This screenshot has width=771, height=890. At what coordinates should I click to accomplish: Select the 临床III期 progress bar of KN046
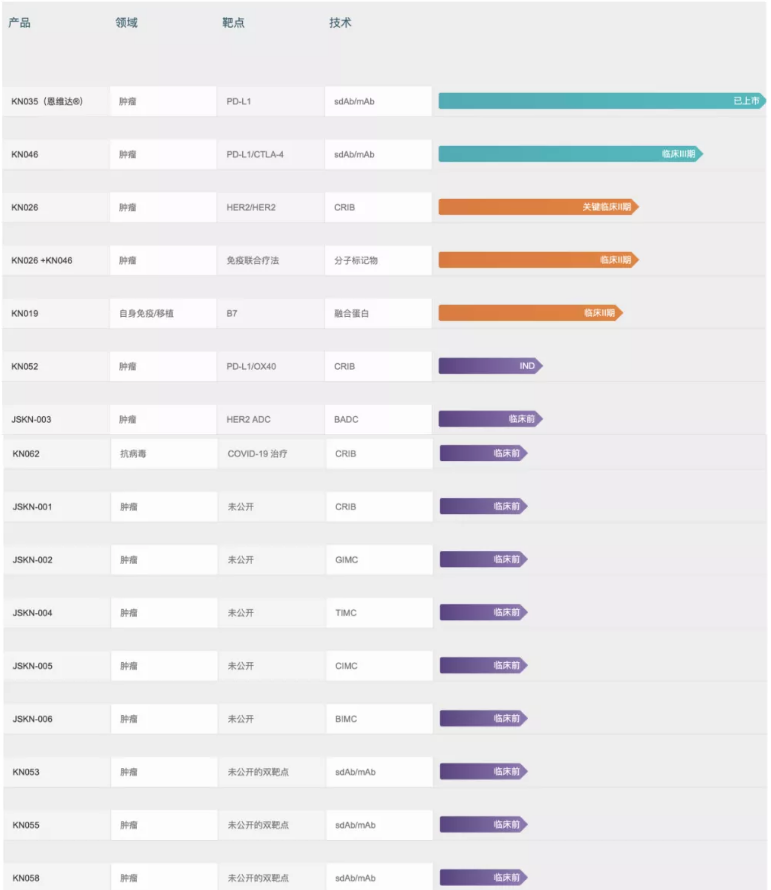click(x=571, y=154)
